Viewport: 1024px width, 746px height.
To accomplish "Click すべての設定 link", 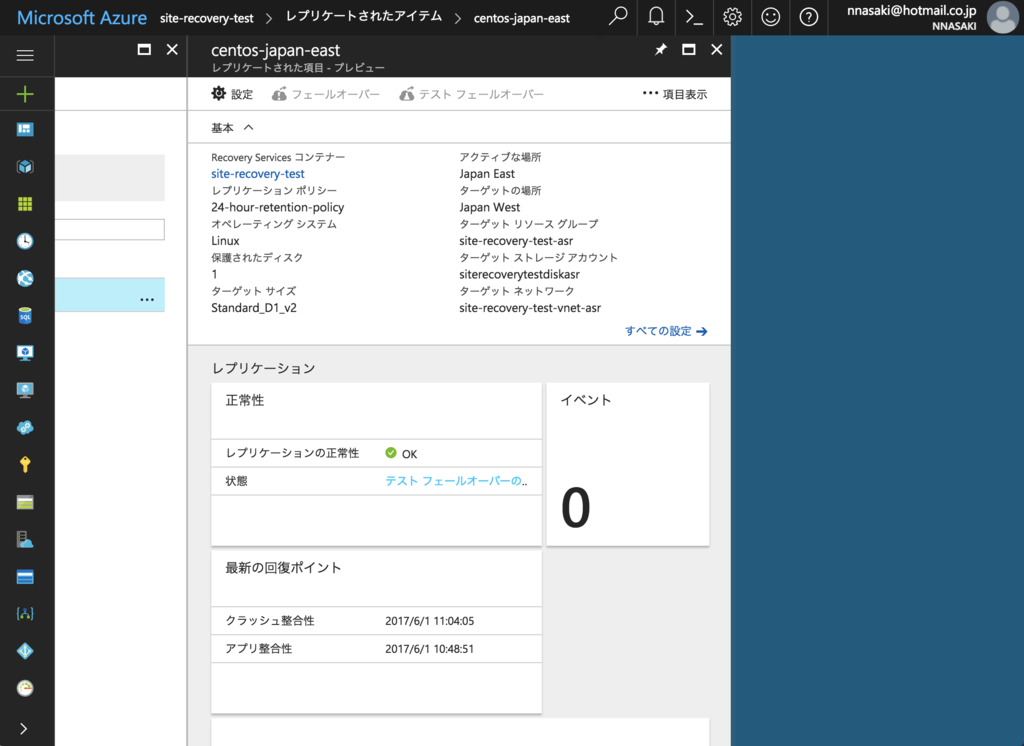I will click(x=665, y=331).
